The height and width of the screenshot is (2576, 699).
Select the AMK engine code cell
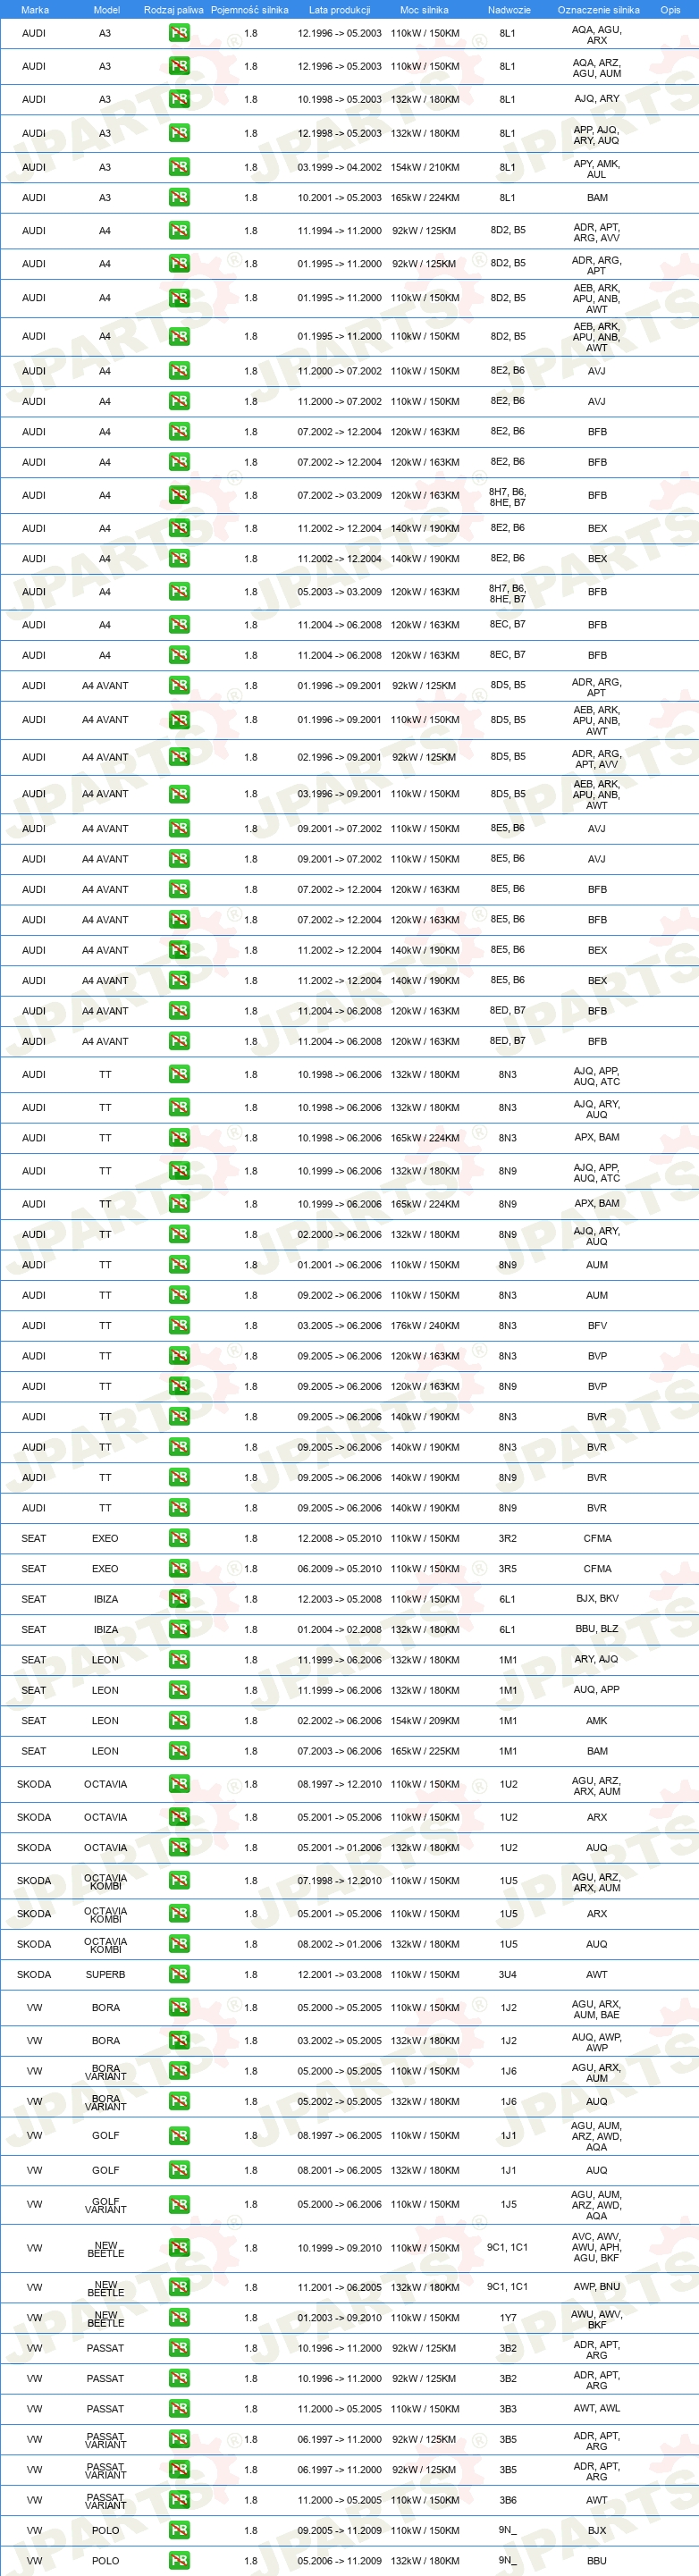[x=597, y=1720]
